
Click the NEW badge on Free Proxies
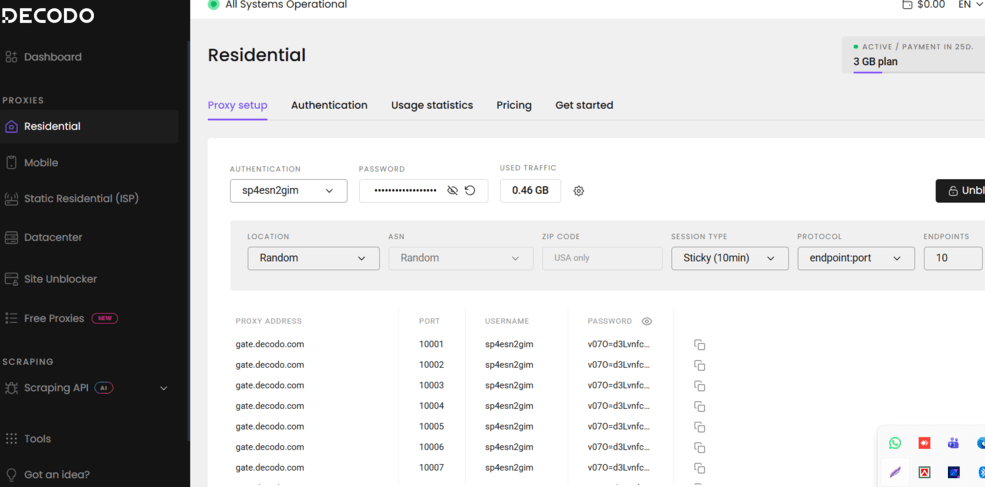[105, 319]
